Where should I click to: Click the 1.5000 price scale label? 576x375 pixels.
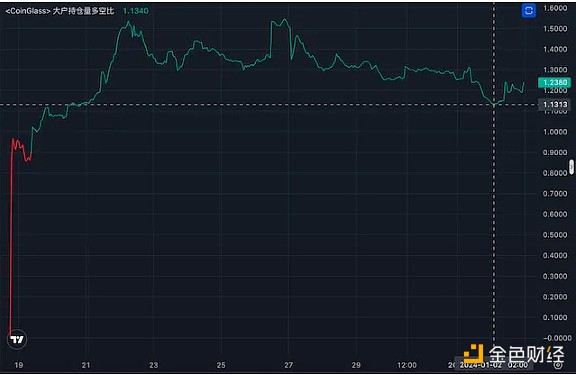555,29
